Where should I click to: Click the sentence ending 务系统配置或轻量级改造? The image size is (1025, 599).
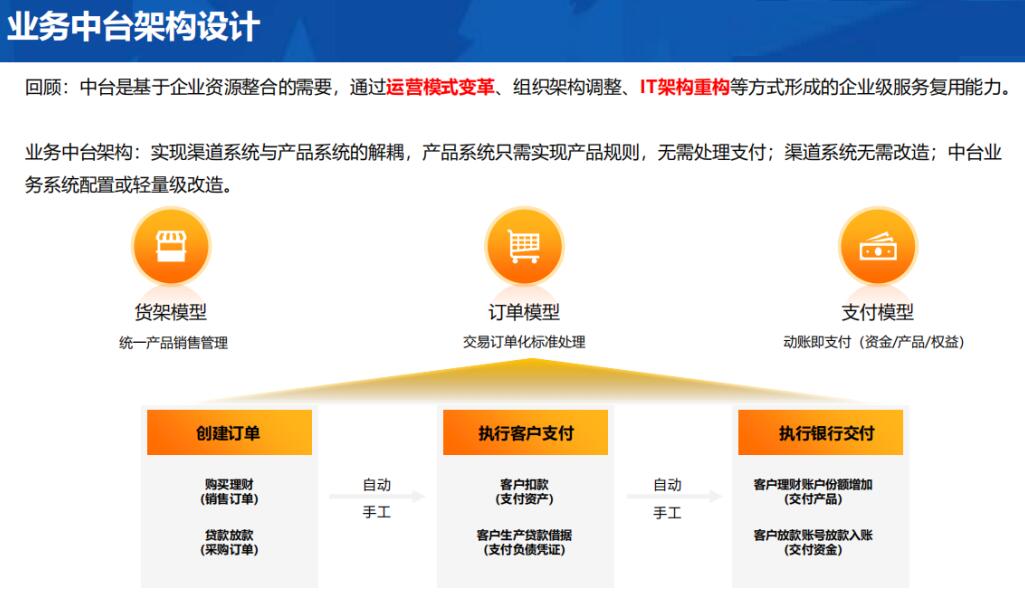point(129,185)
